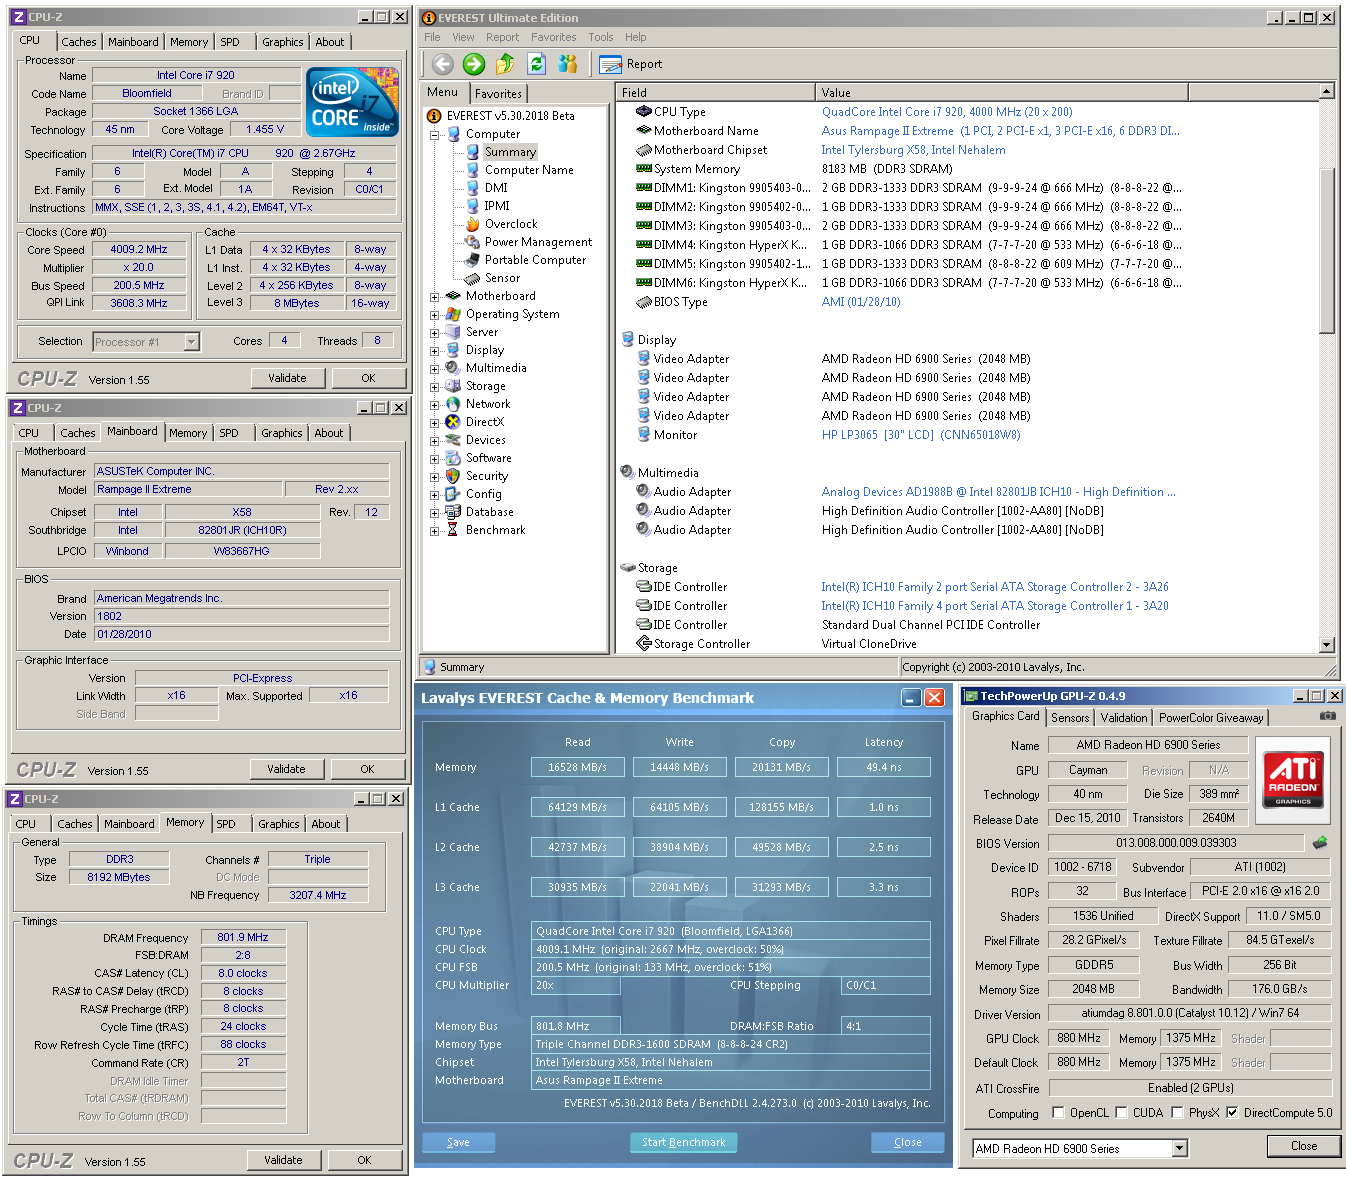Click the Bloomfield code name value

coord(147,93)
